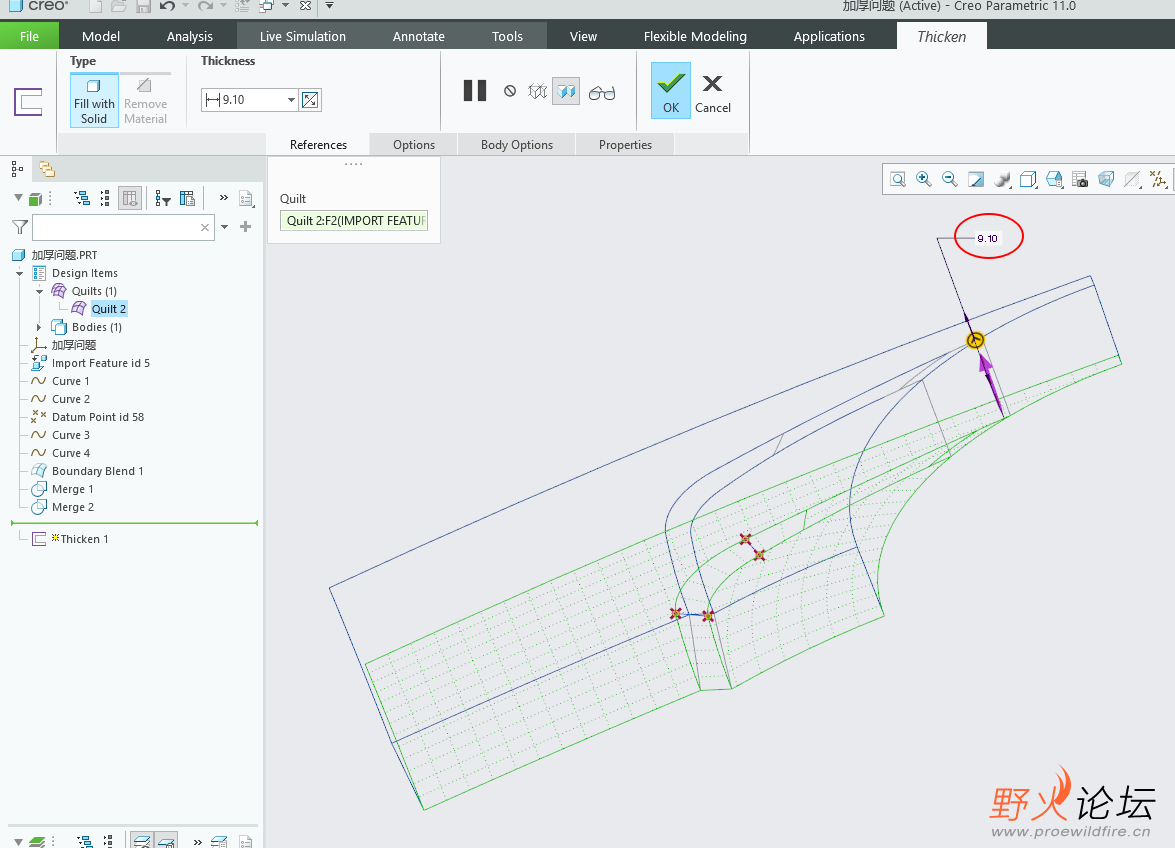Switch to the Model Tree tab icon
This screenshot has width=1175, height=848.
[x=17, y=169]
